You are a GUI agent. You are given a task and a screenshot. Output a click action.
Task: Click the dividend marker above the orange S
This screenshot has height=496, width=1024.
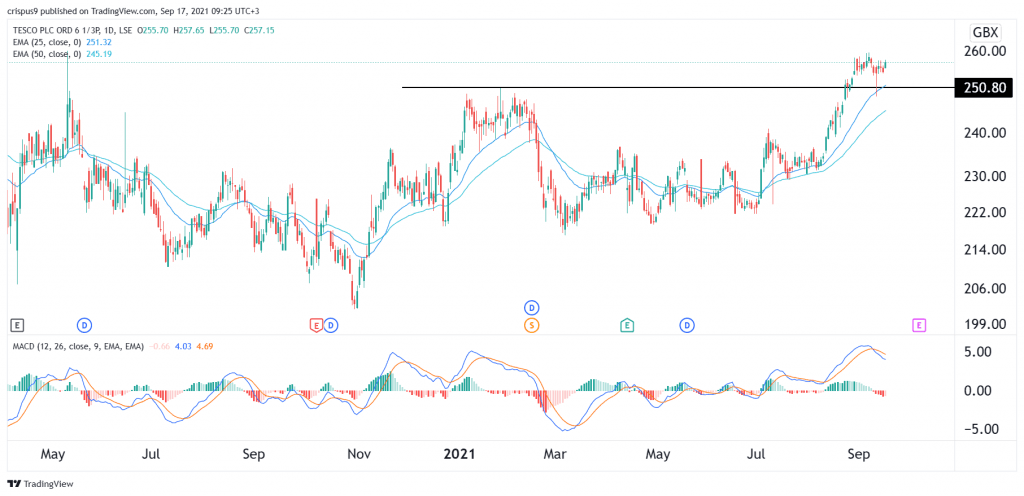(532, 306)
